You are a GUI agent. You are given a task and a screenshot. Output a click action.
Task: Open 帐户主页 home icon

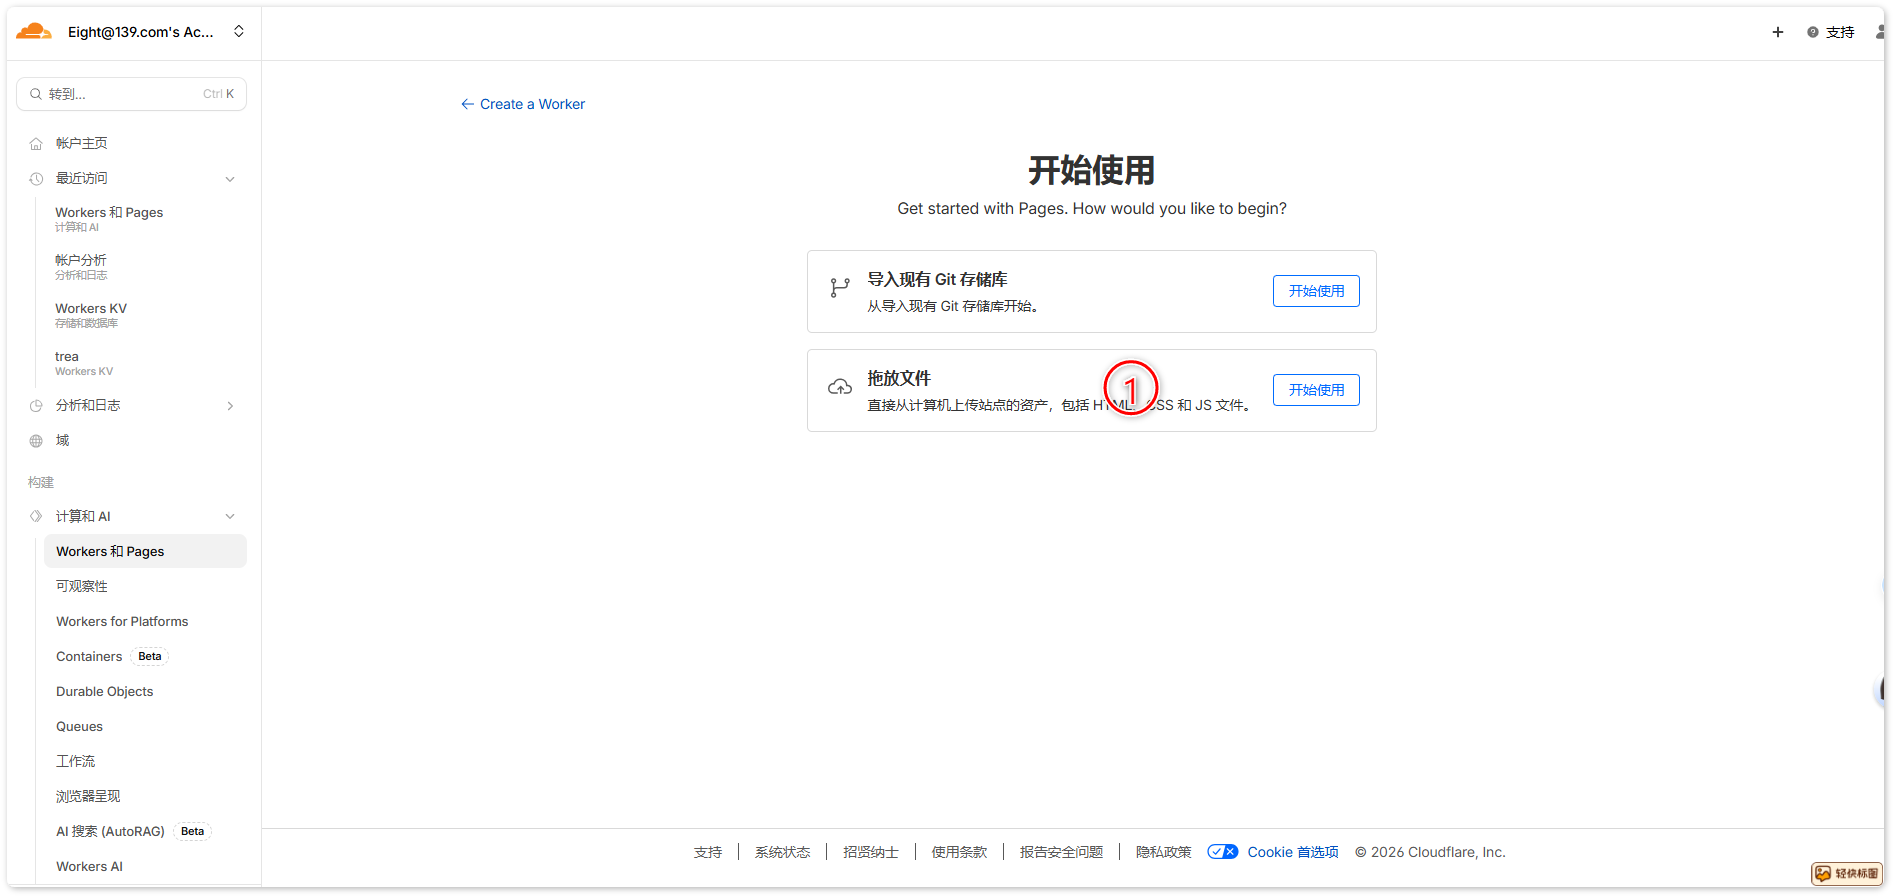coord(36,144)
